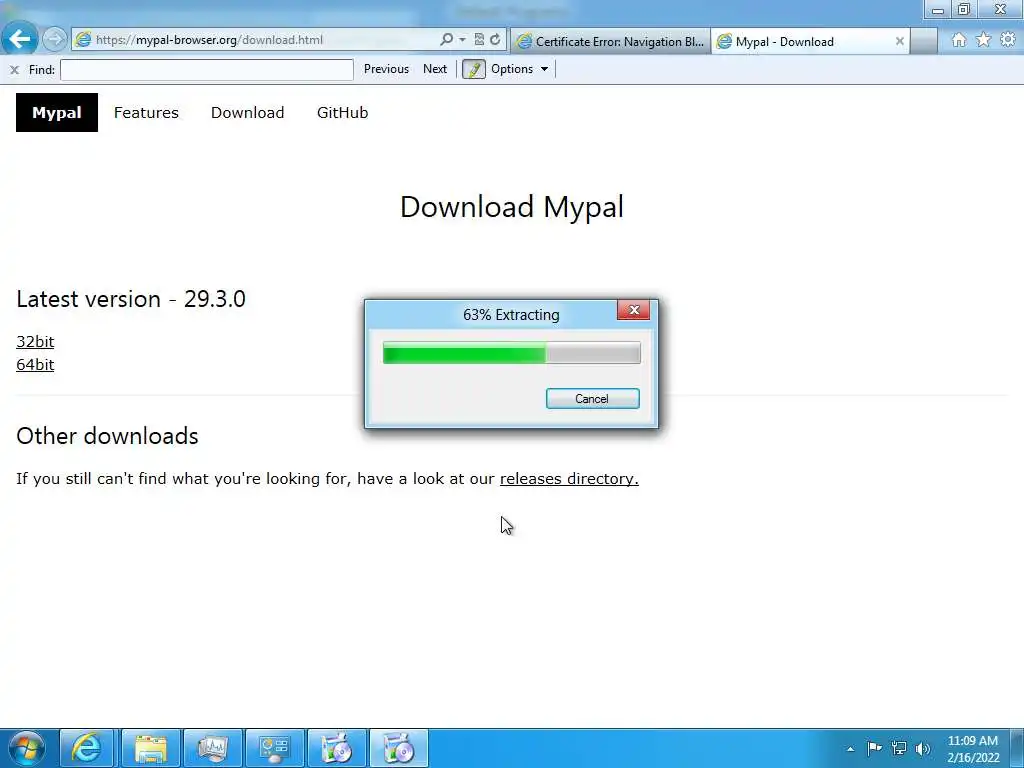
Task: Go back using the browser back arrow
Action: click(20, 39)
